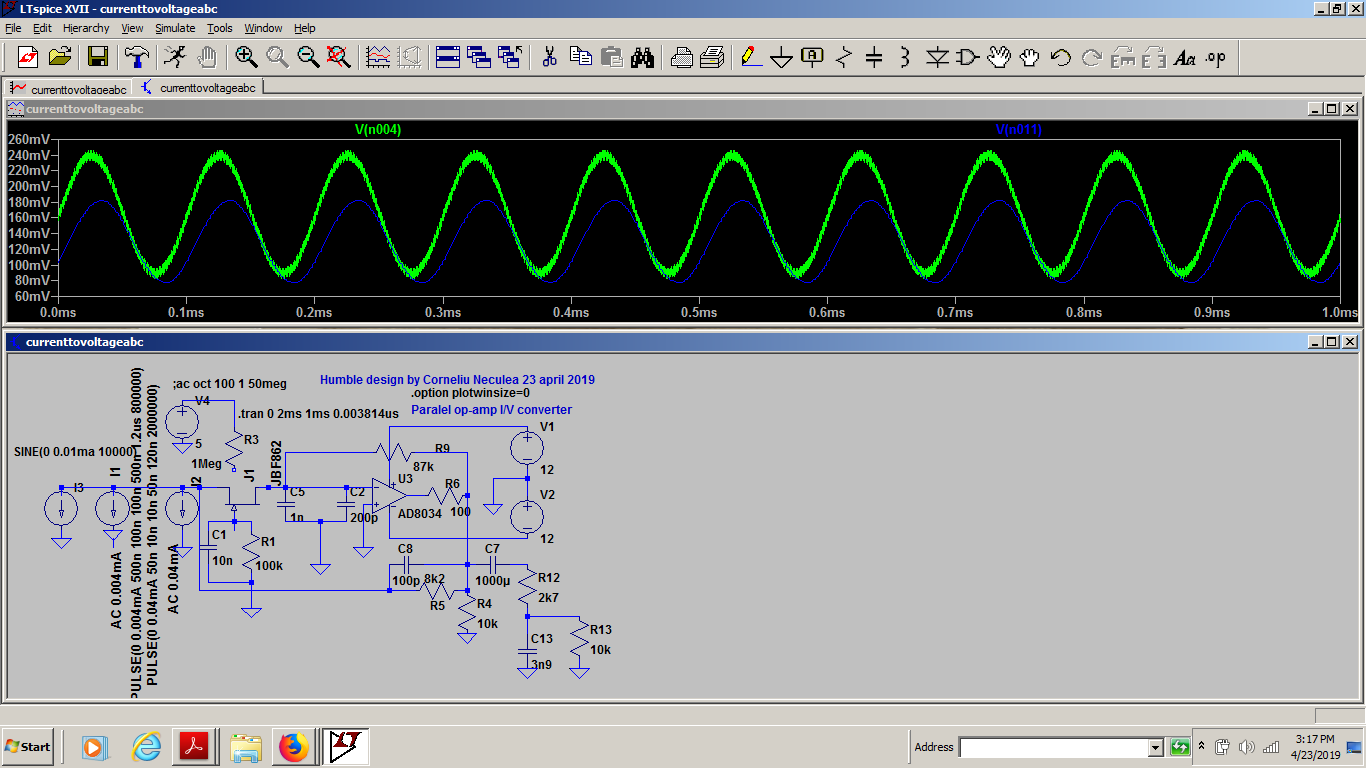The height and width of the screenshot is (768, 1366).
Task: Place a ground symbol
Action: tap(782, 57)
